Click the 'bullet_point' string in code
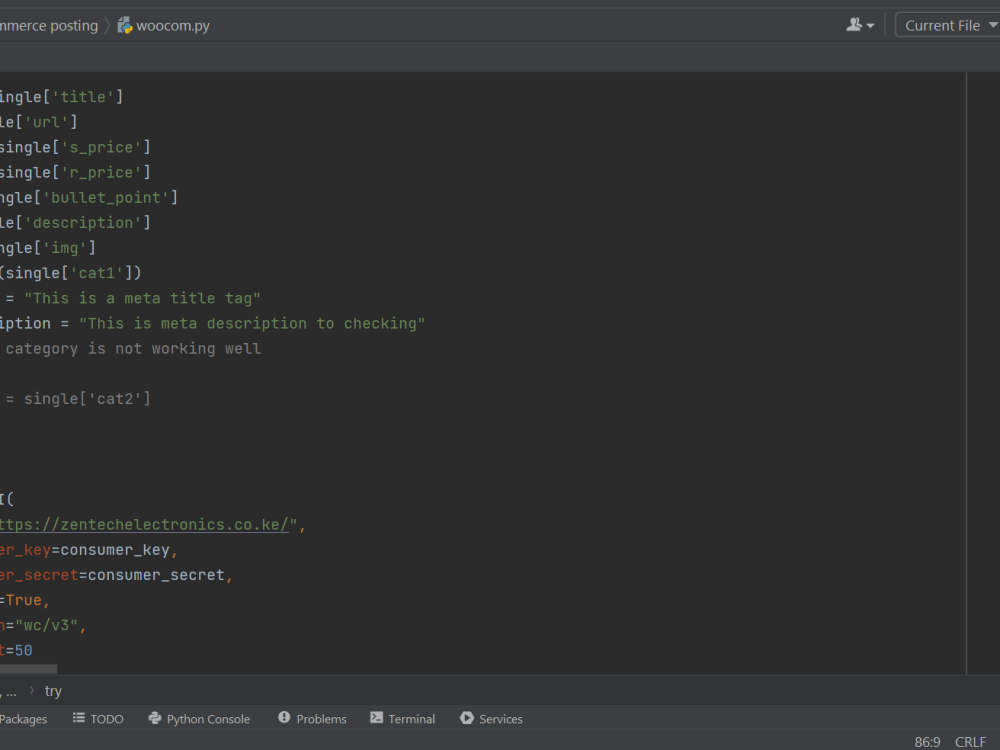 pyautogui.click(x=105, y=198)
